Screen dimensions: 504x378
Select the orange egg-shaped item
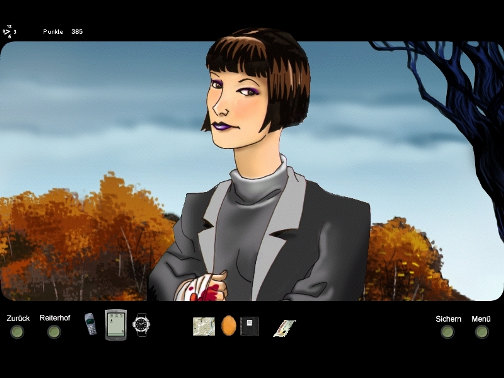(x=229, y=326)
